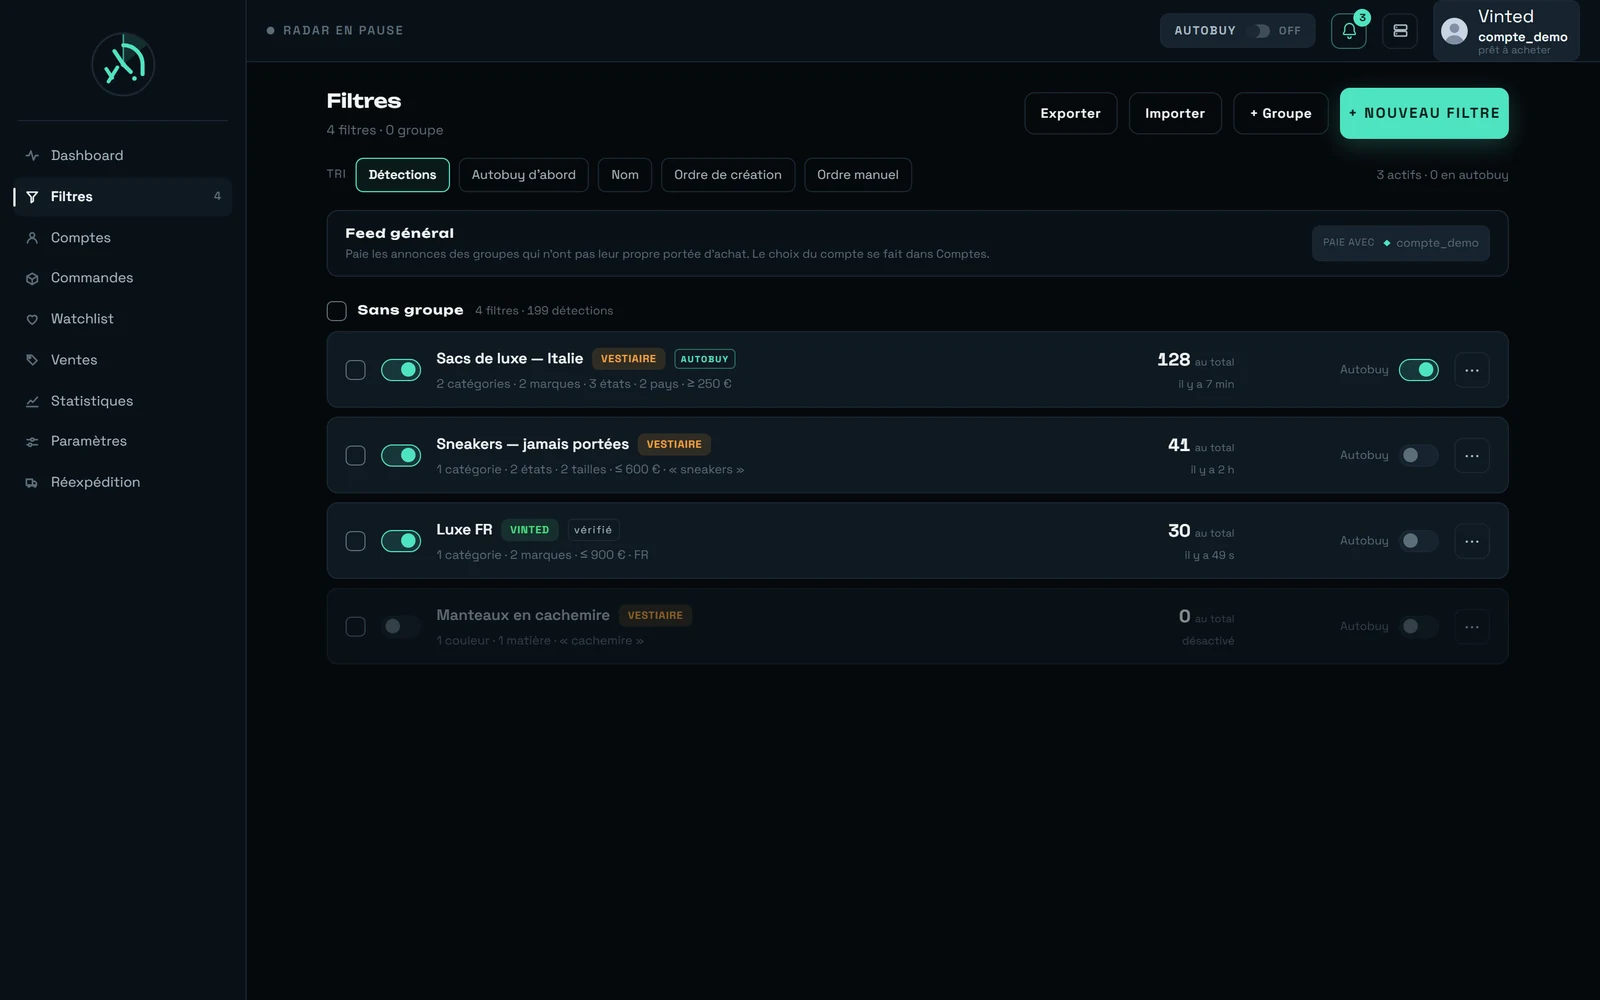This screenshot has width=1600, height=1000.
Task: Click the Commandes box icon
Action: (32, 279)
